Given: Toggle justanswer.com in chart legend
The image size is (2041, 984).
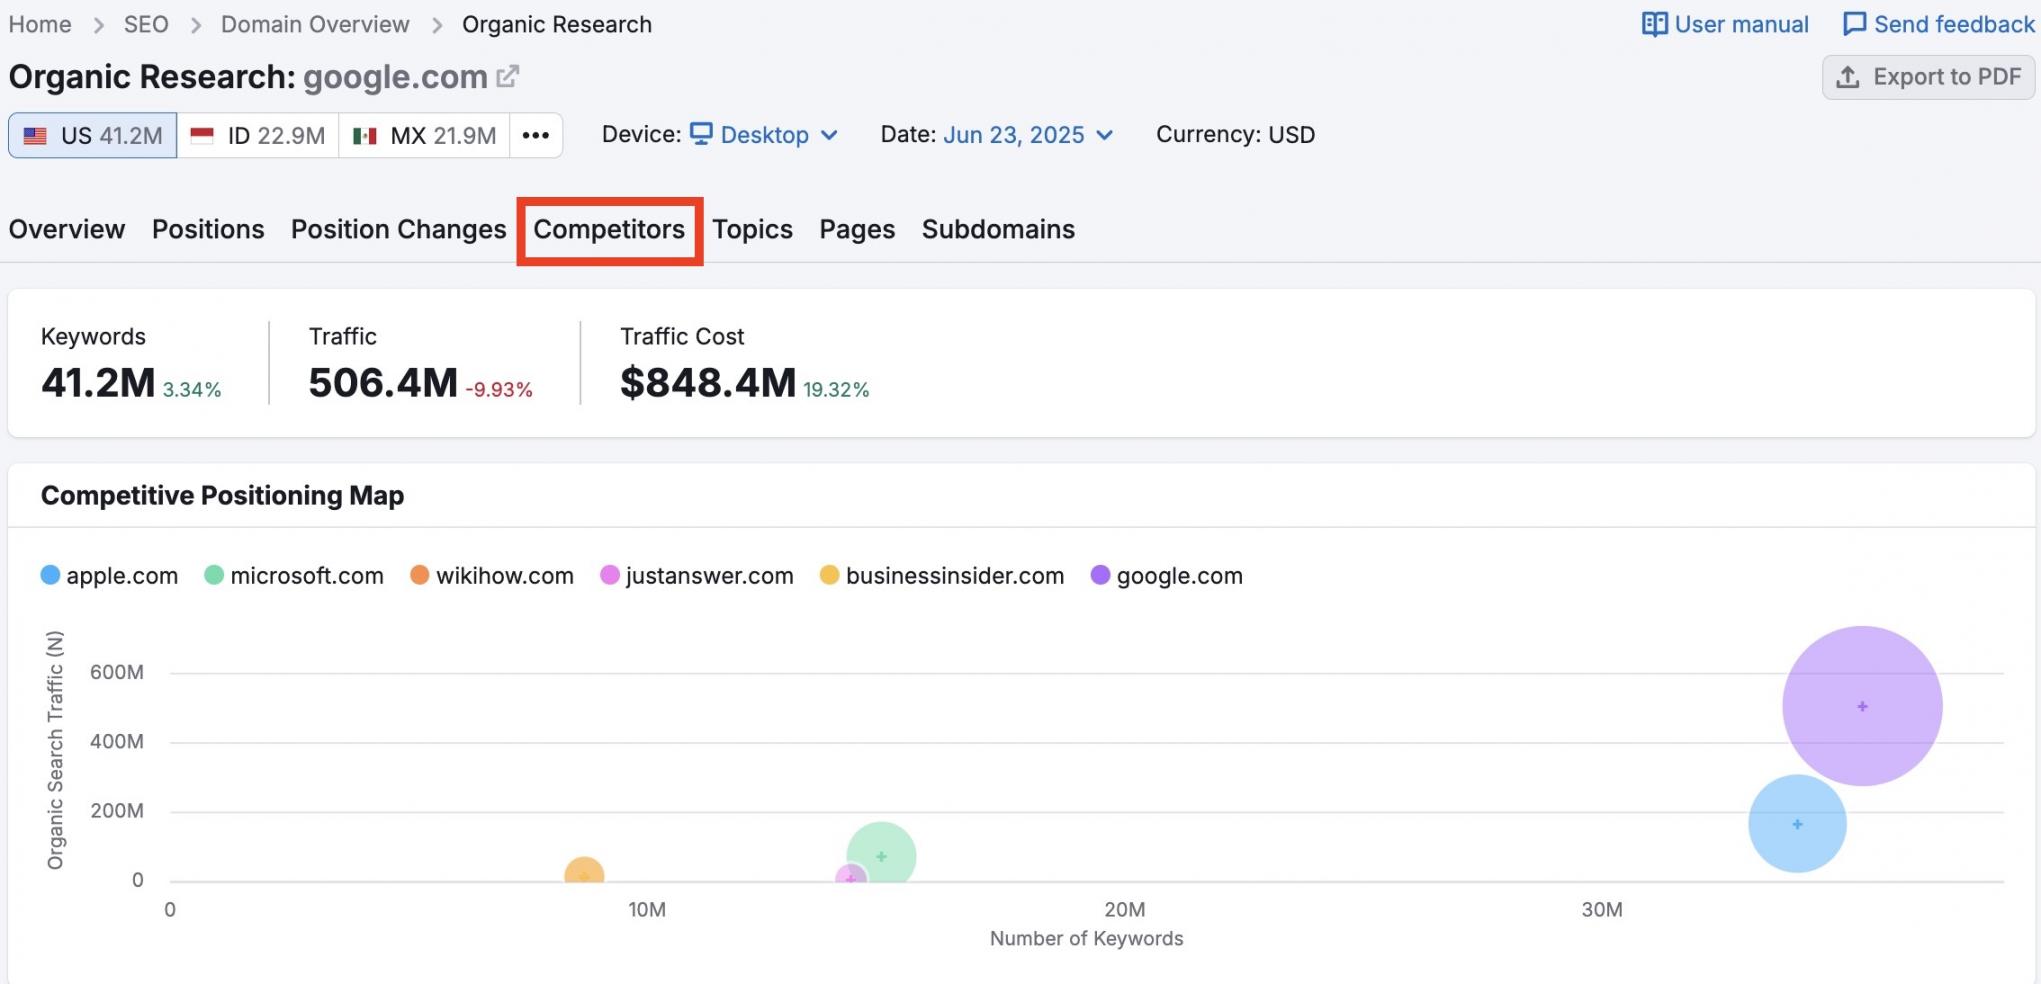Looking at the screenshot, I should (697, 576).
